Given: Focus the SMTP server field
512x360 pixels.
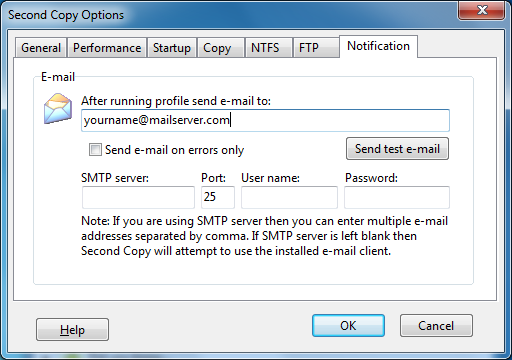Looking at the screenshot, I should tap(138, 197).
